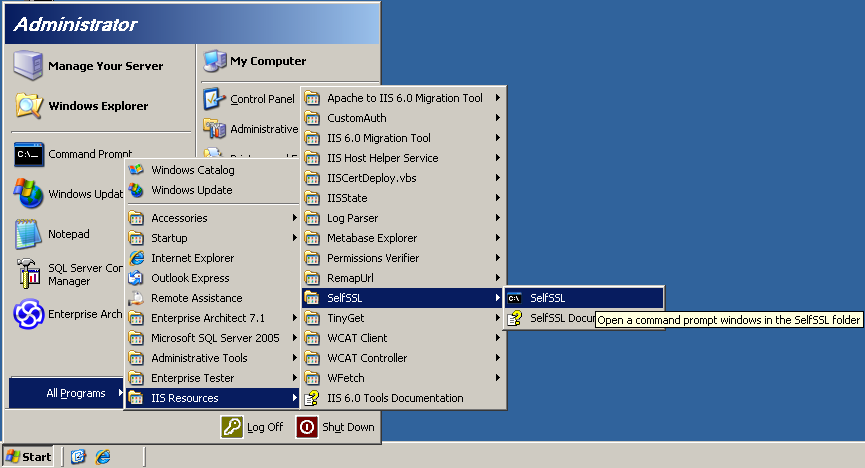Select Windows Catalog menu entry
The image size is (865, 468).
pos(192,170)
